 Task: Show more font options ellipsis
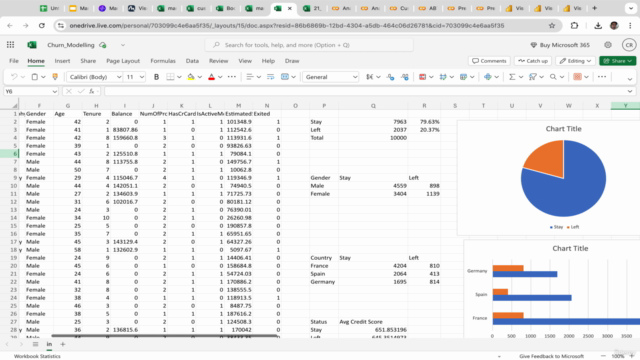coord(231,77)
